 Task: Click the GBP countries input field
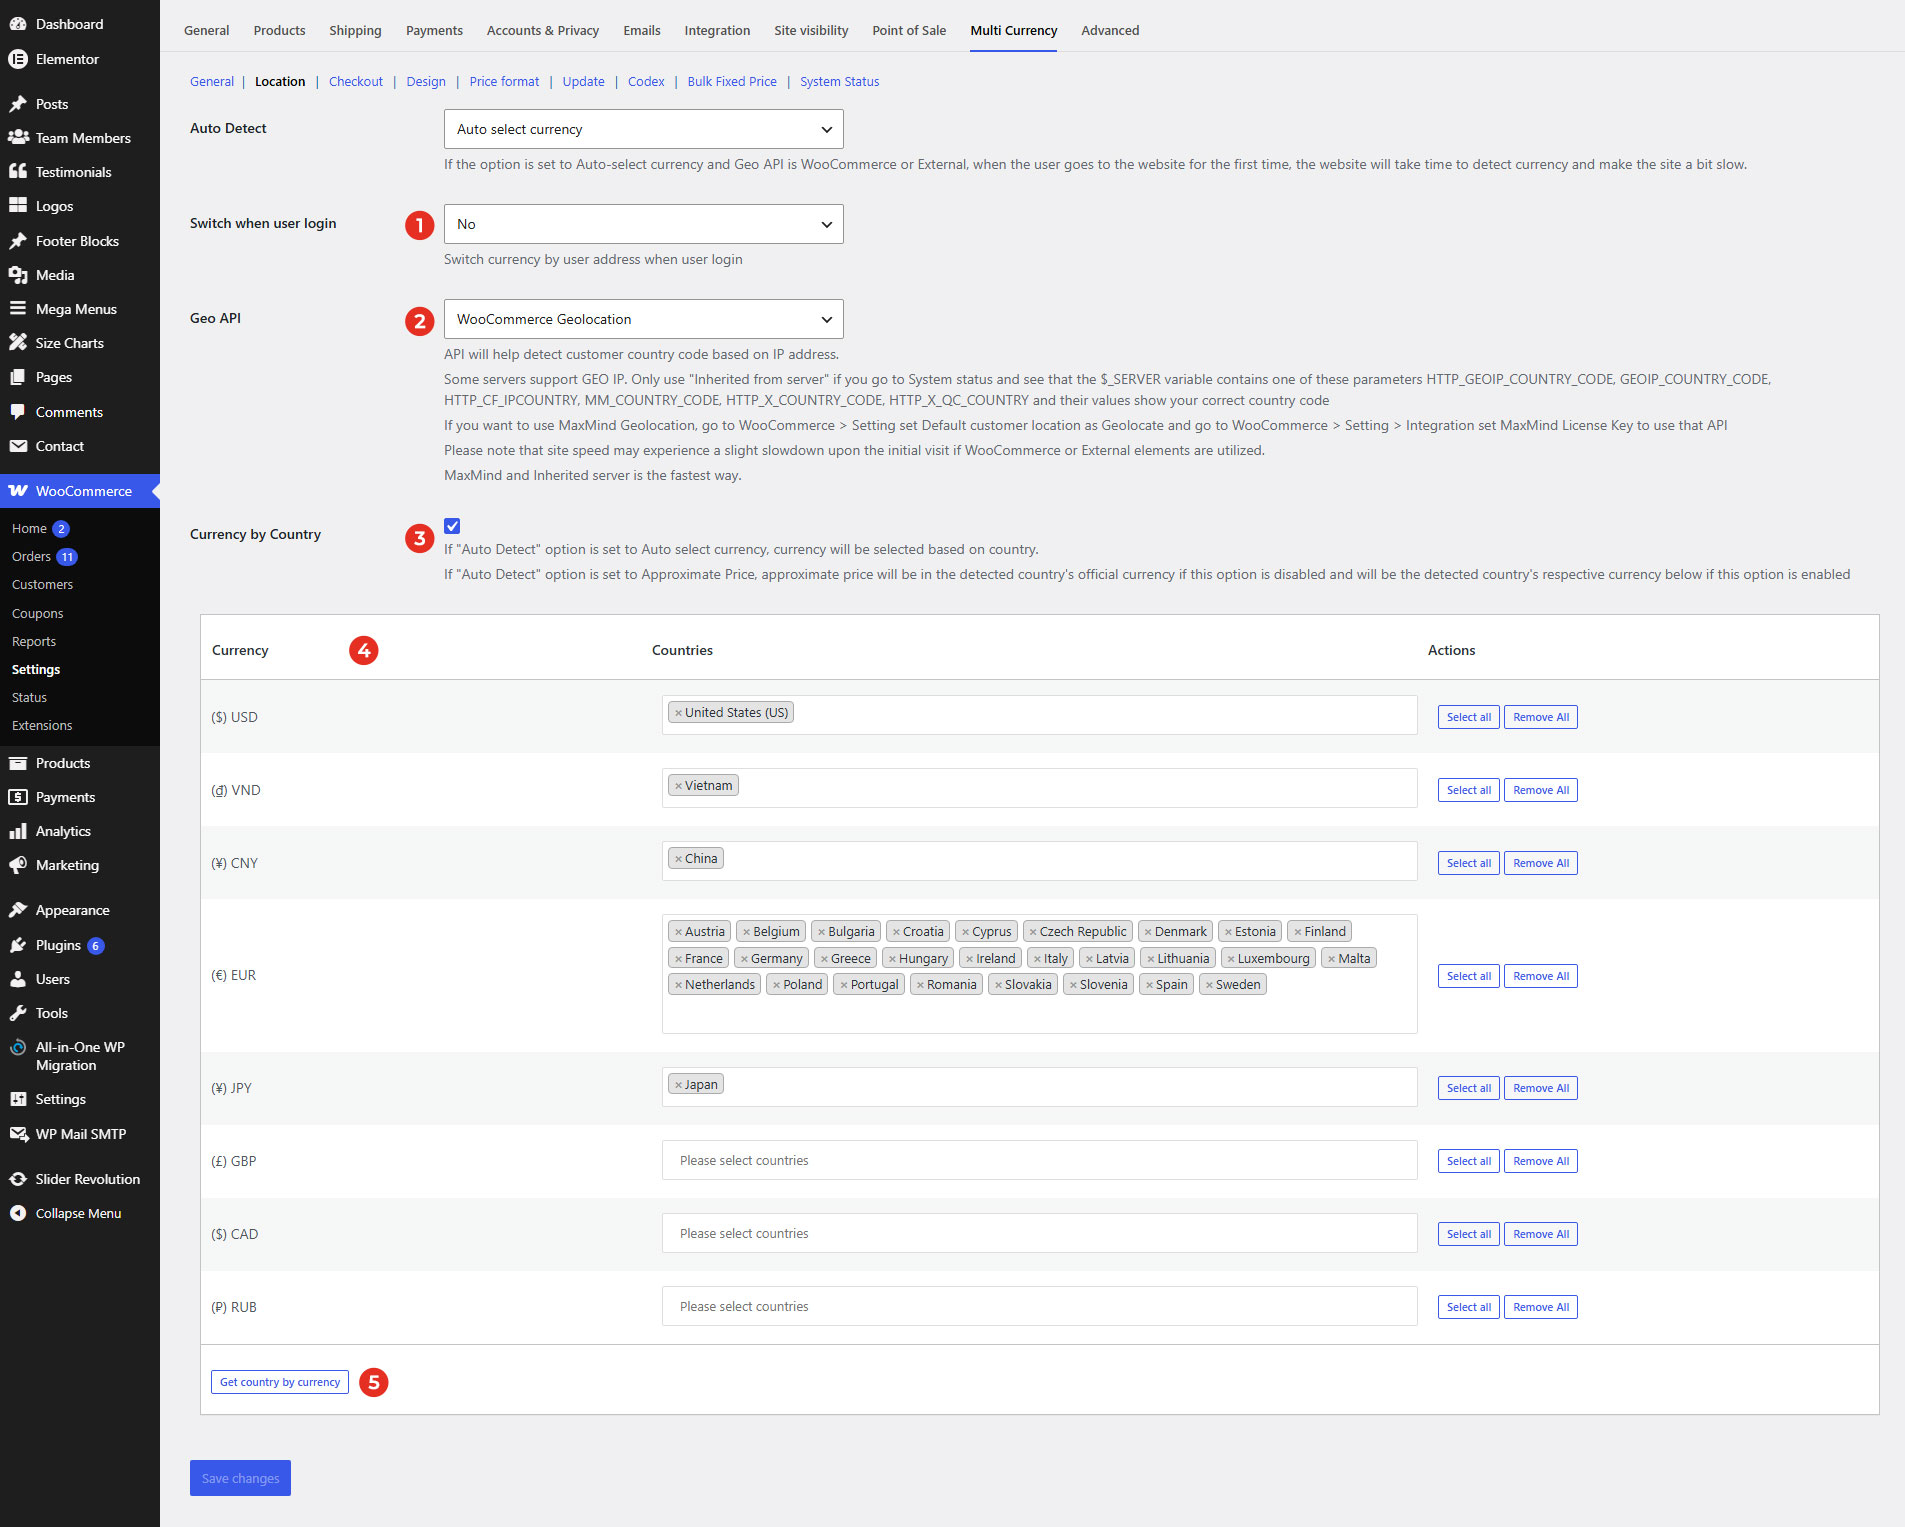1039,1160
